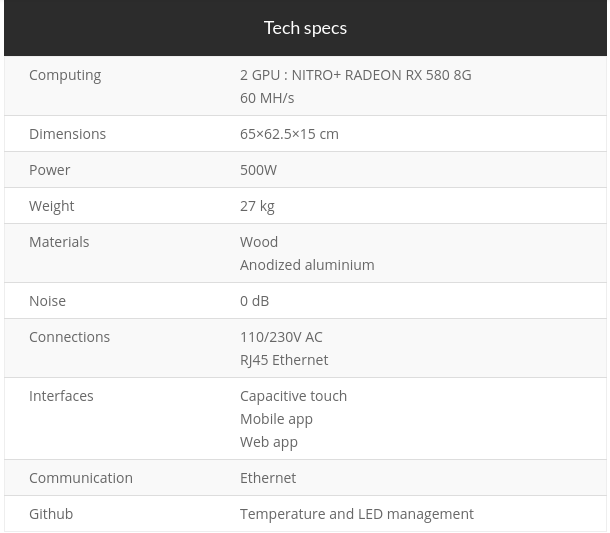Image resolution: width=610 pixels, height=533 pixels.
Task: Click the 500W power value
Action: coord(258,170)
